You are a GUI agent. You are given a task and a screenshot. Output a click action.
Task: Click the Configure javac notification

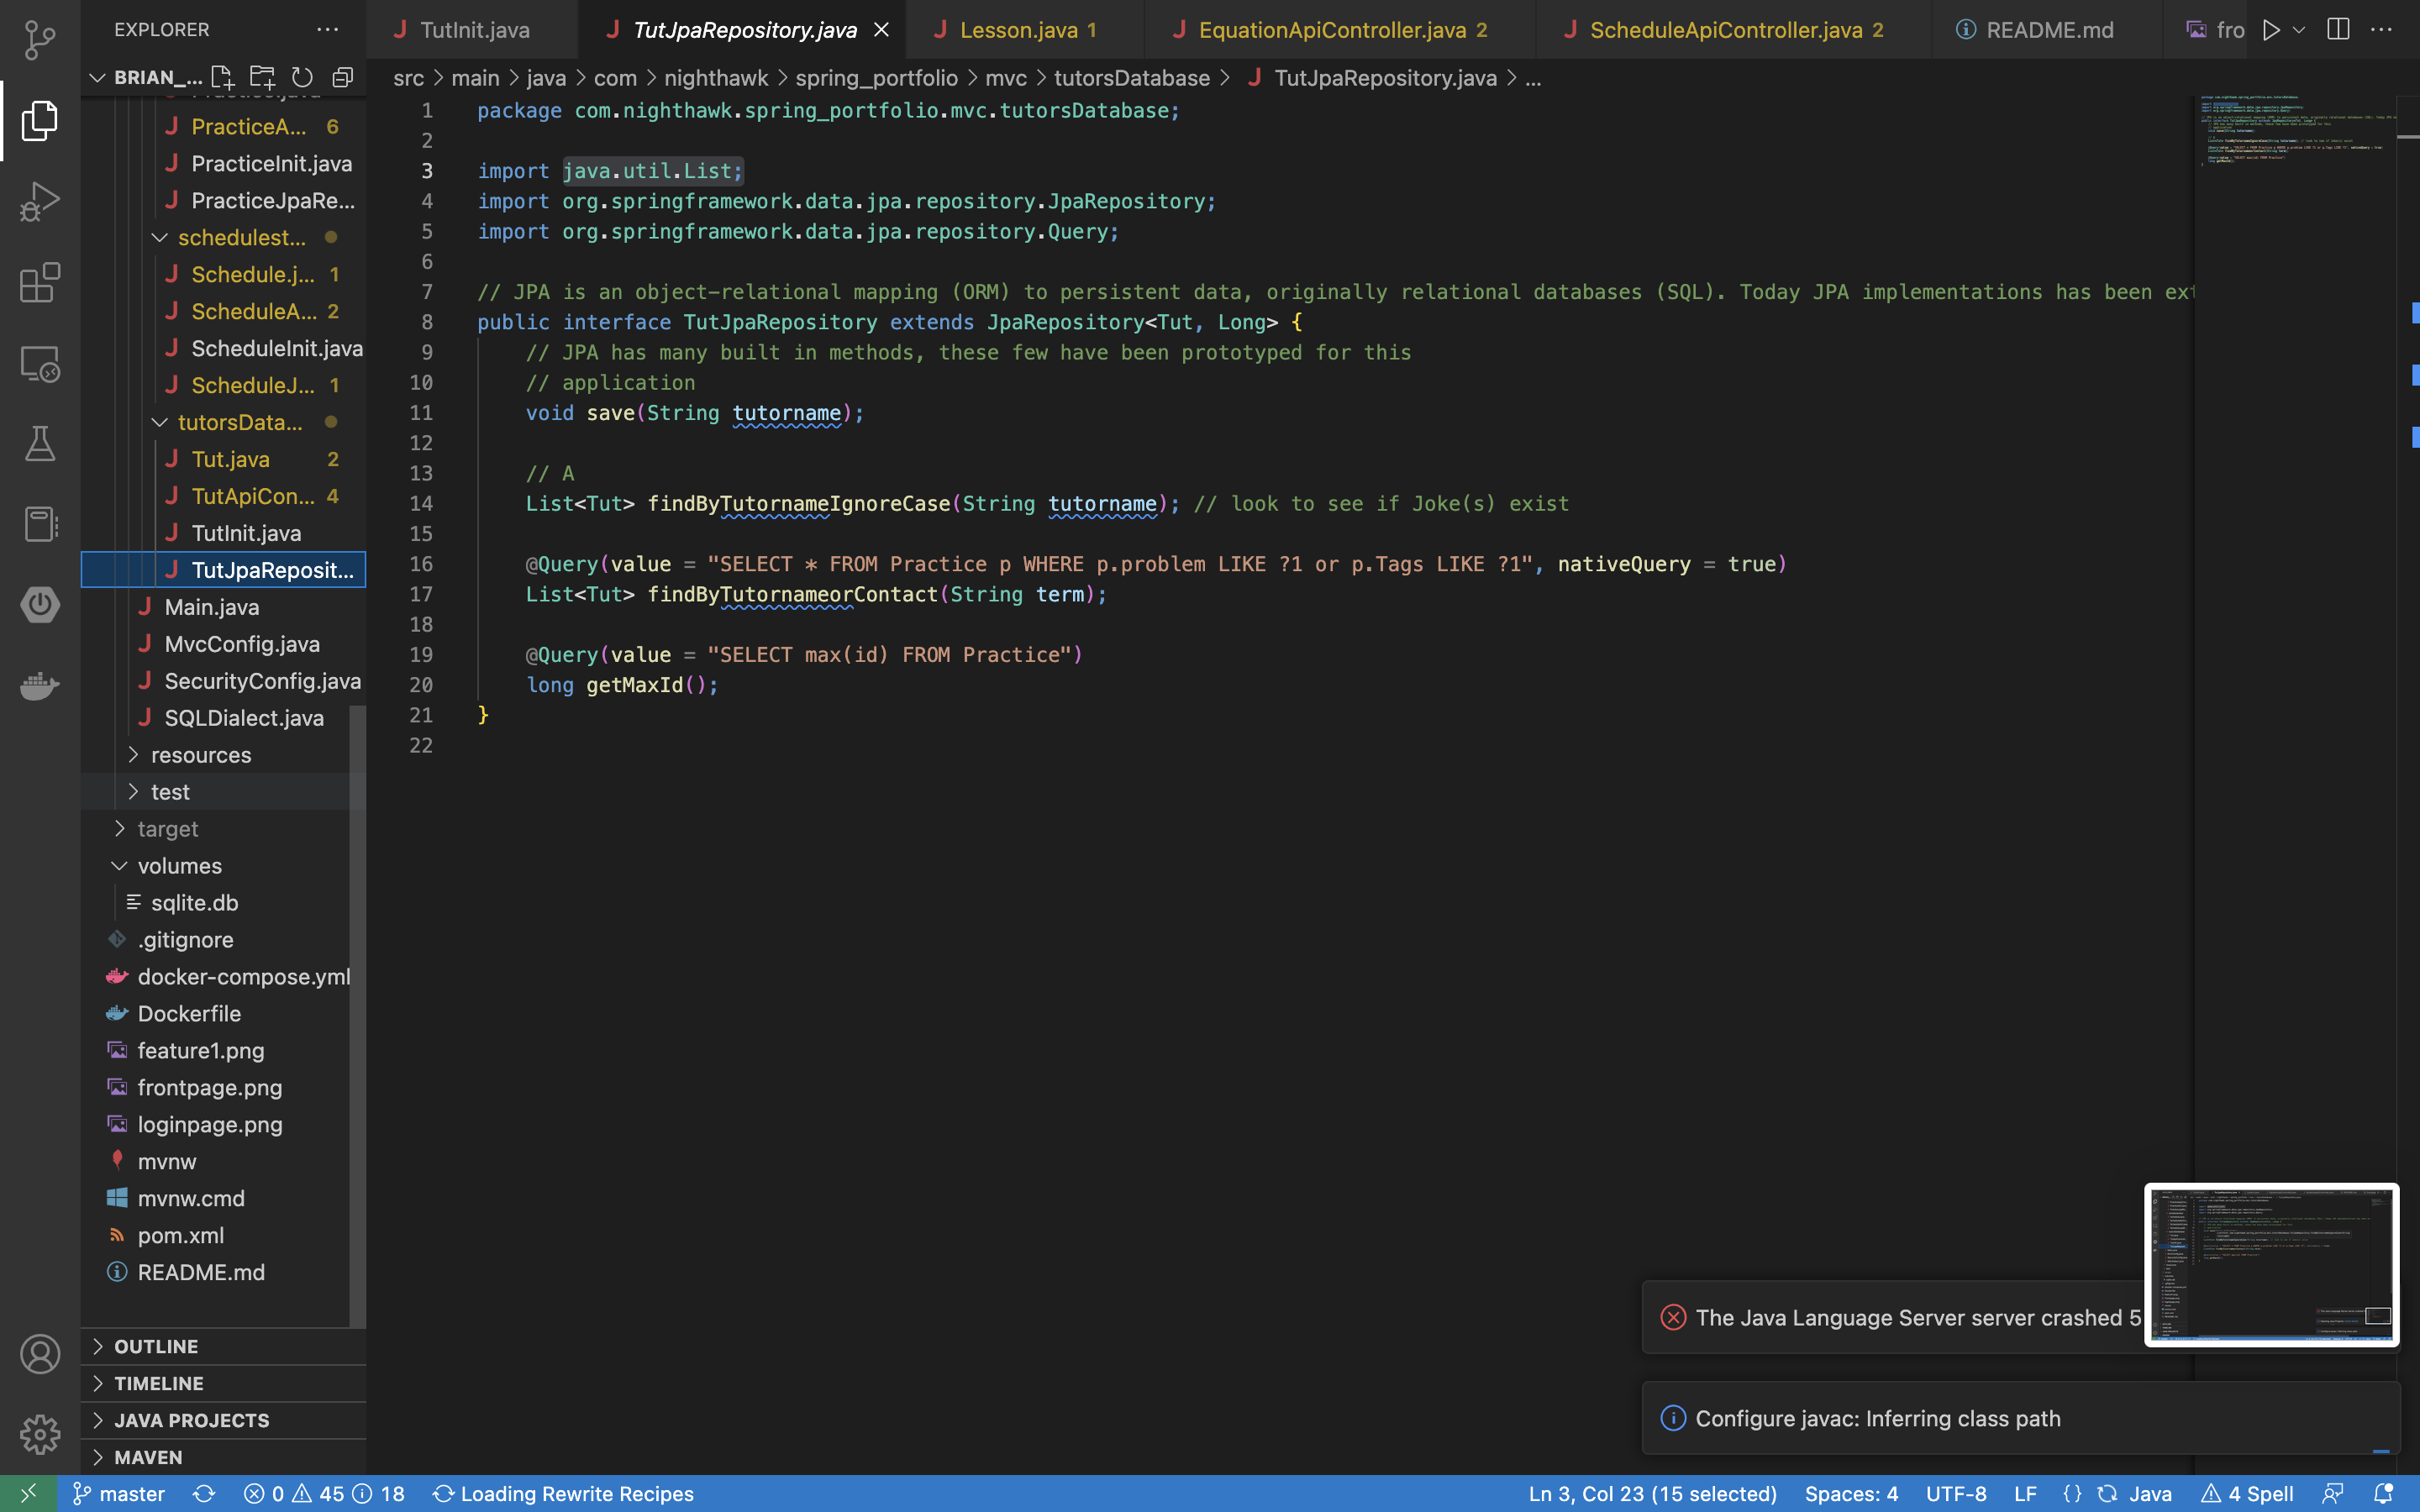pos(2021,1418)
